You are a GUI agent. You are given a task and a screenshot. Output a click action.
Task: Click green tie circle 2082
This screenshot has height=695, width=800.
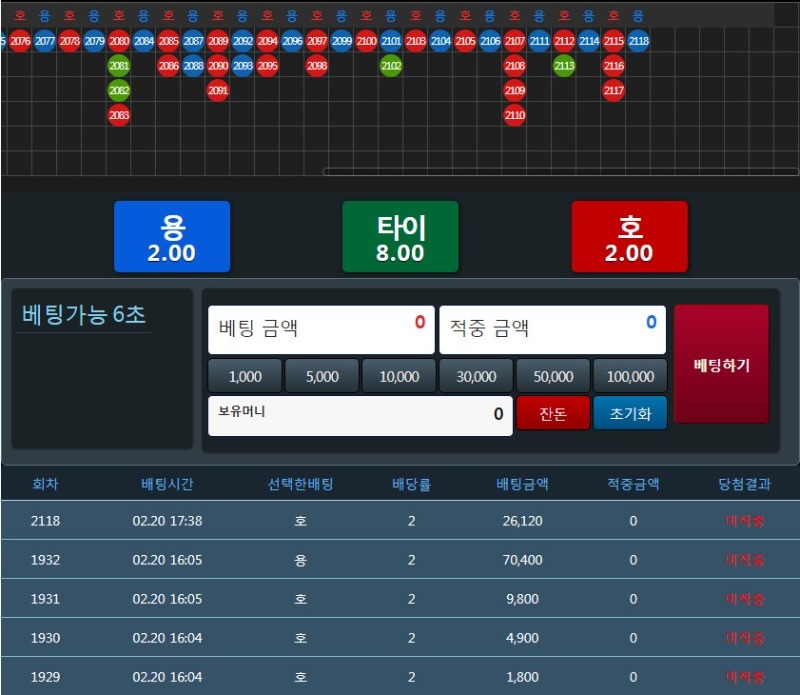[119, 90]
